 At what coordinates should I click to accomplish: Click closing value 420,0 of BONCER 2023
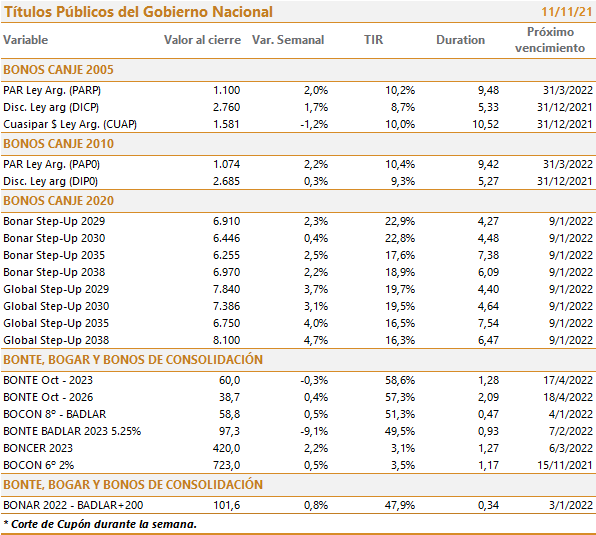(x=227, y=448)
